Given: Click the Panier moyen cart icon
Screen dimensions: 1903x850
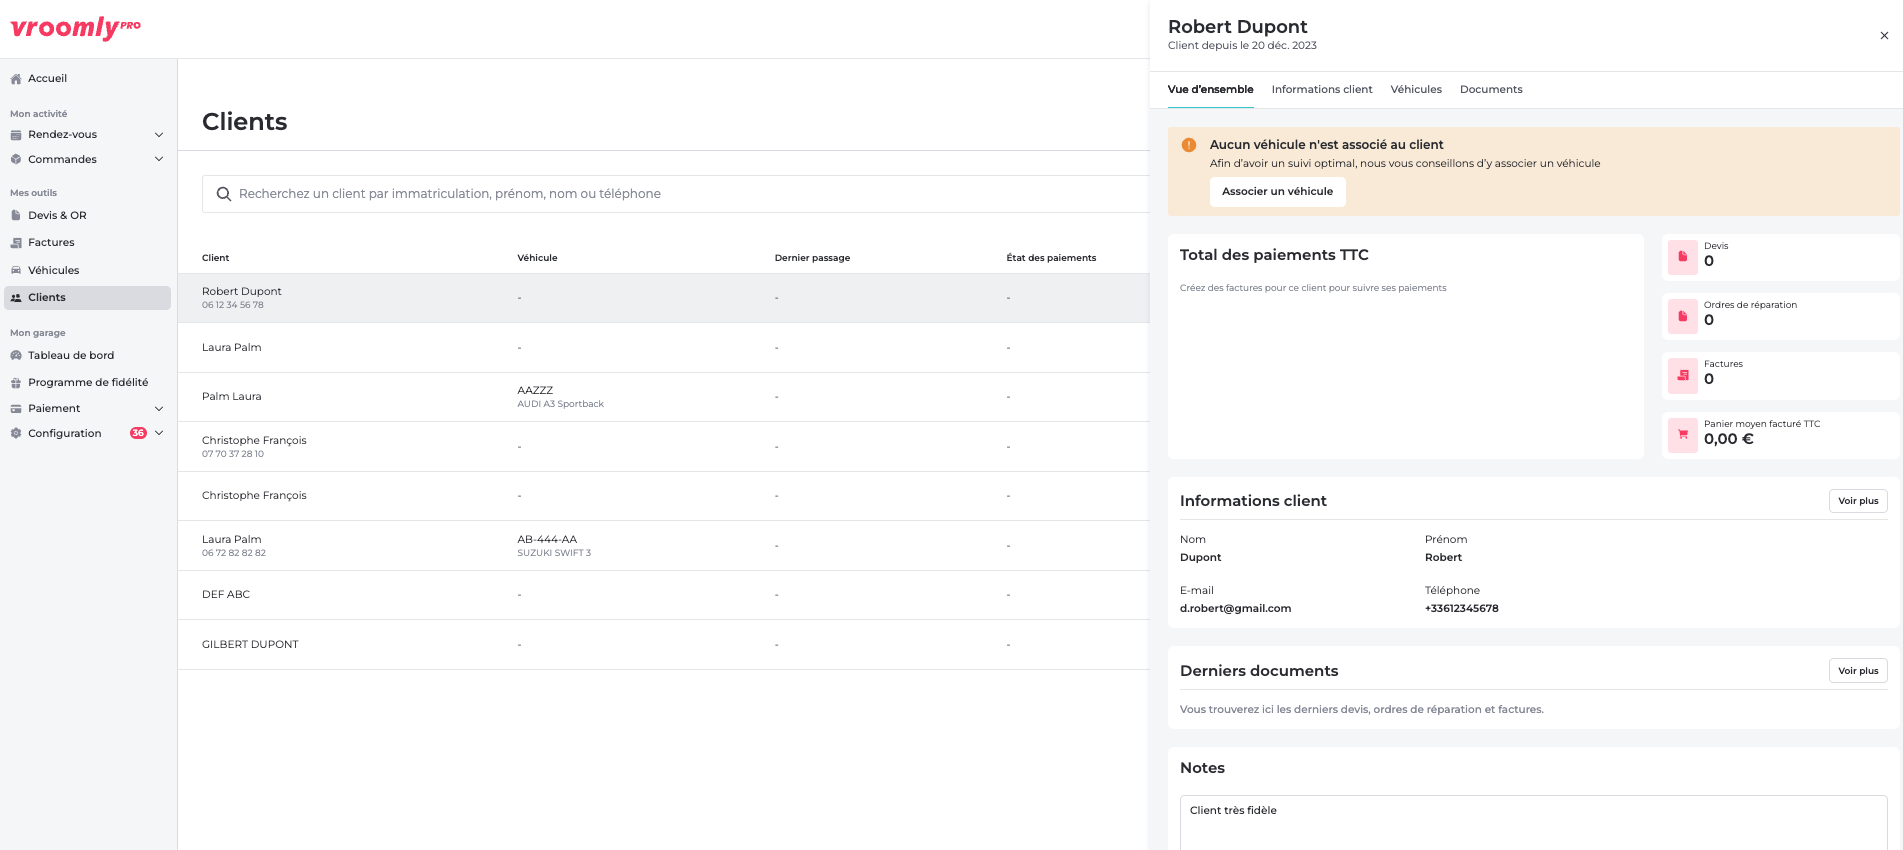Looking at the screenshot, I should click(x=1682, y=435).
